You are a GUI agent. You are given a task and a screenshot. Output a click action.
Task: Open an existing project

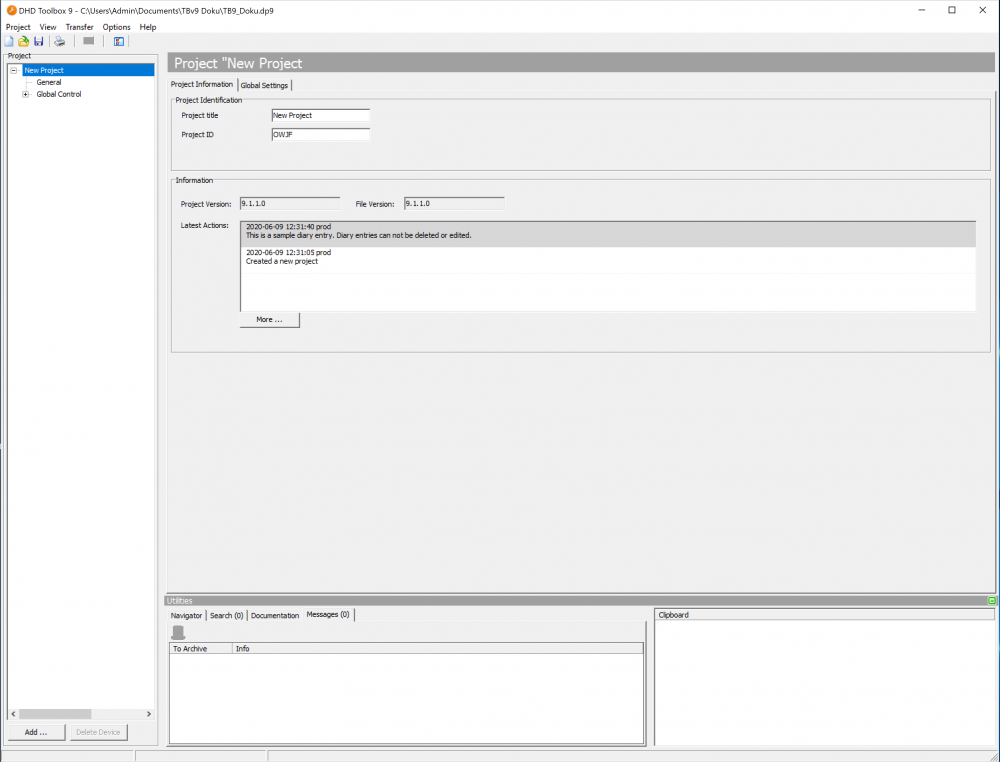tap(23, 41)
